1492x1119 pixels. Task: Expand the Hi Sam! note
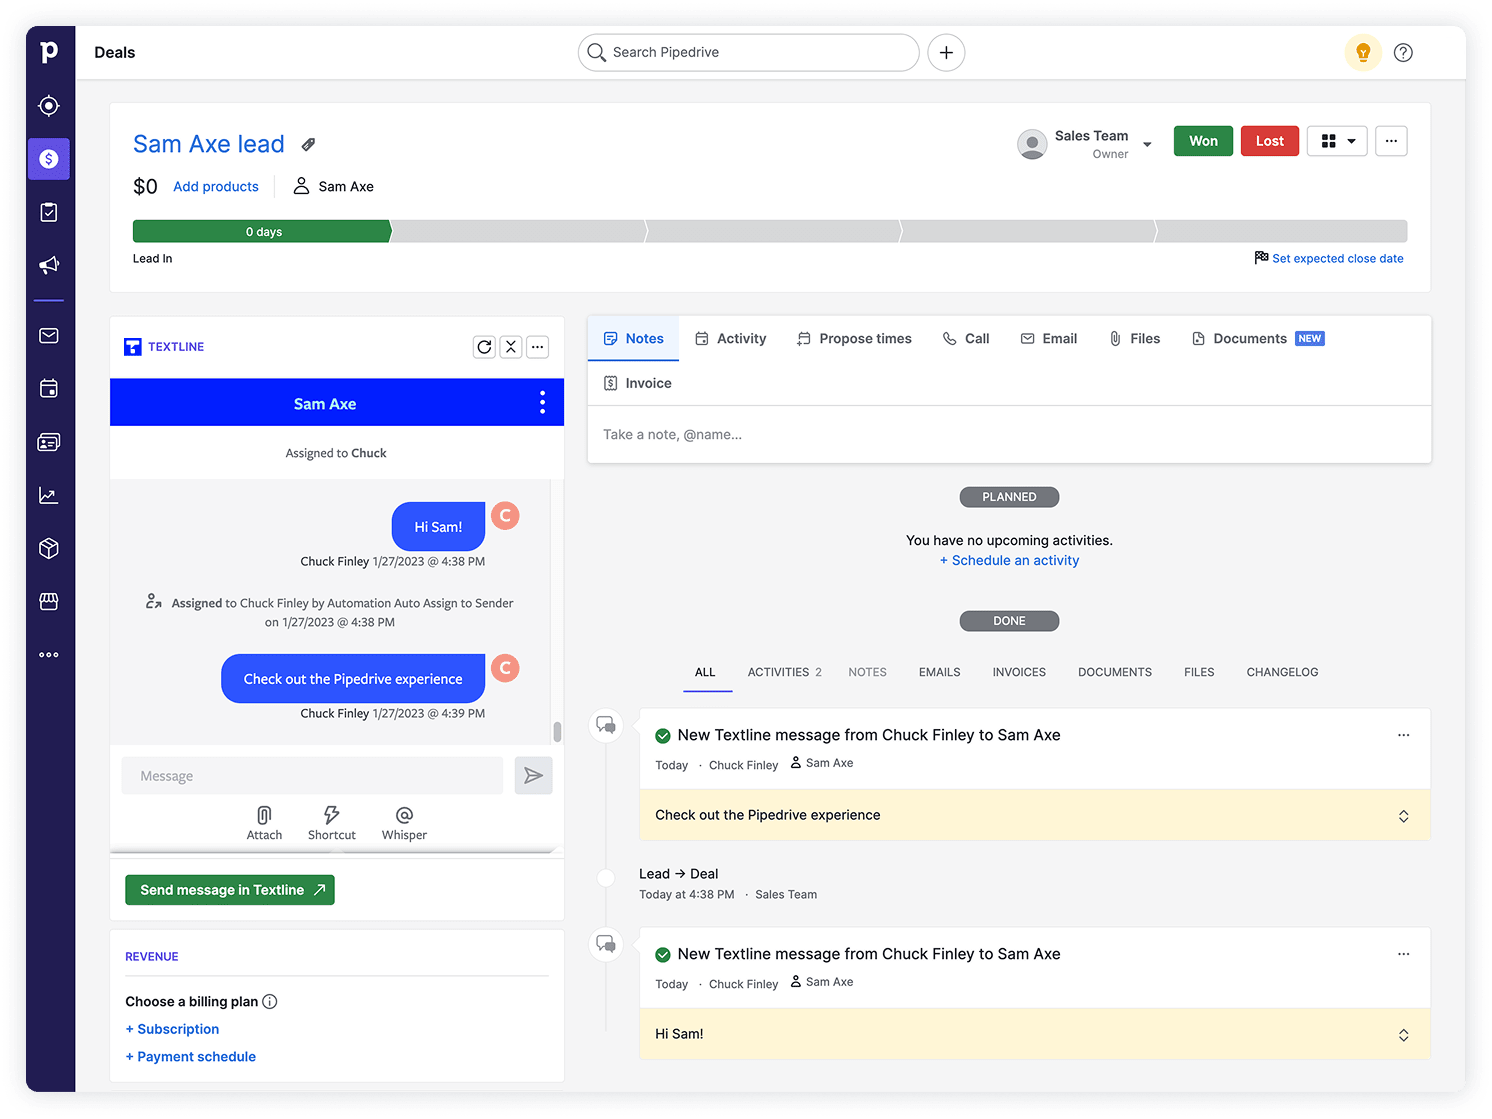[x=1403, y=1035]
